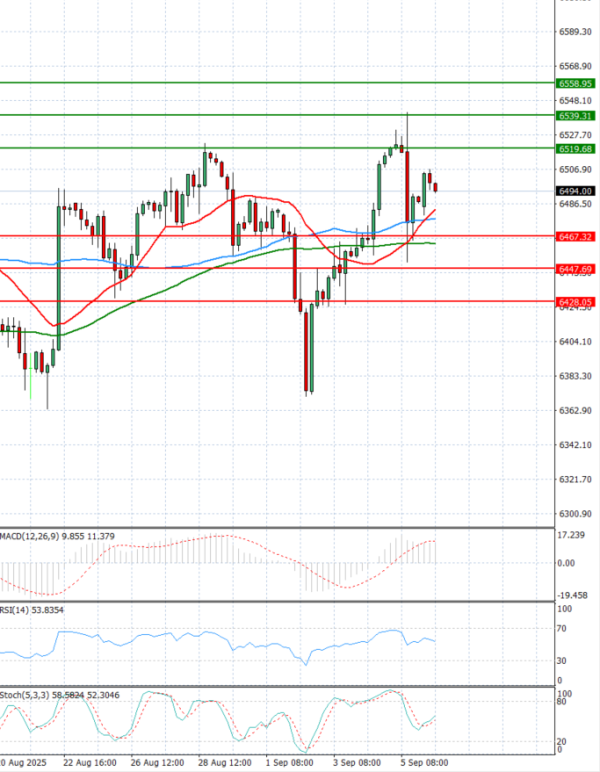Click the 6342.10 price scale value
600x772 pixels.
pyautogui.click(x=575, y=445)
